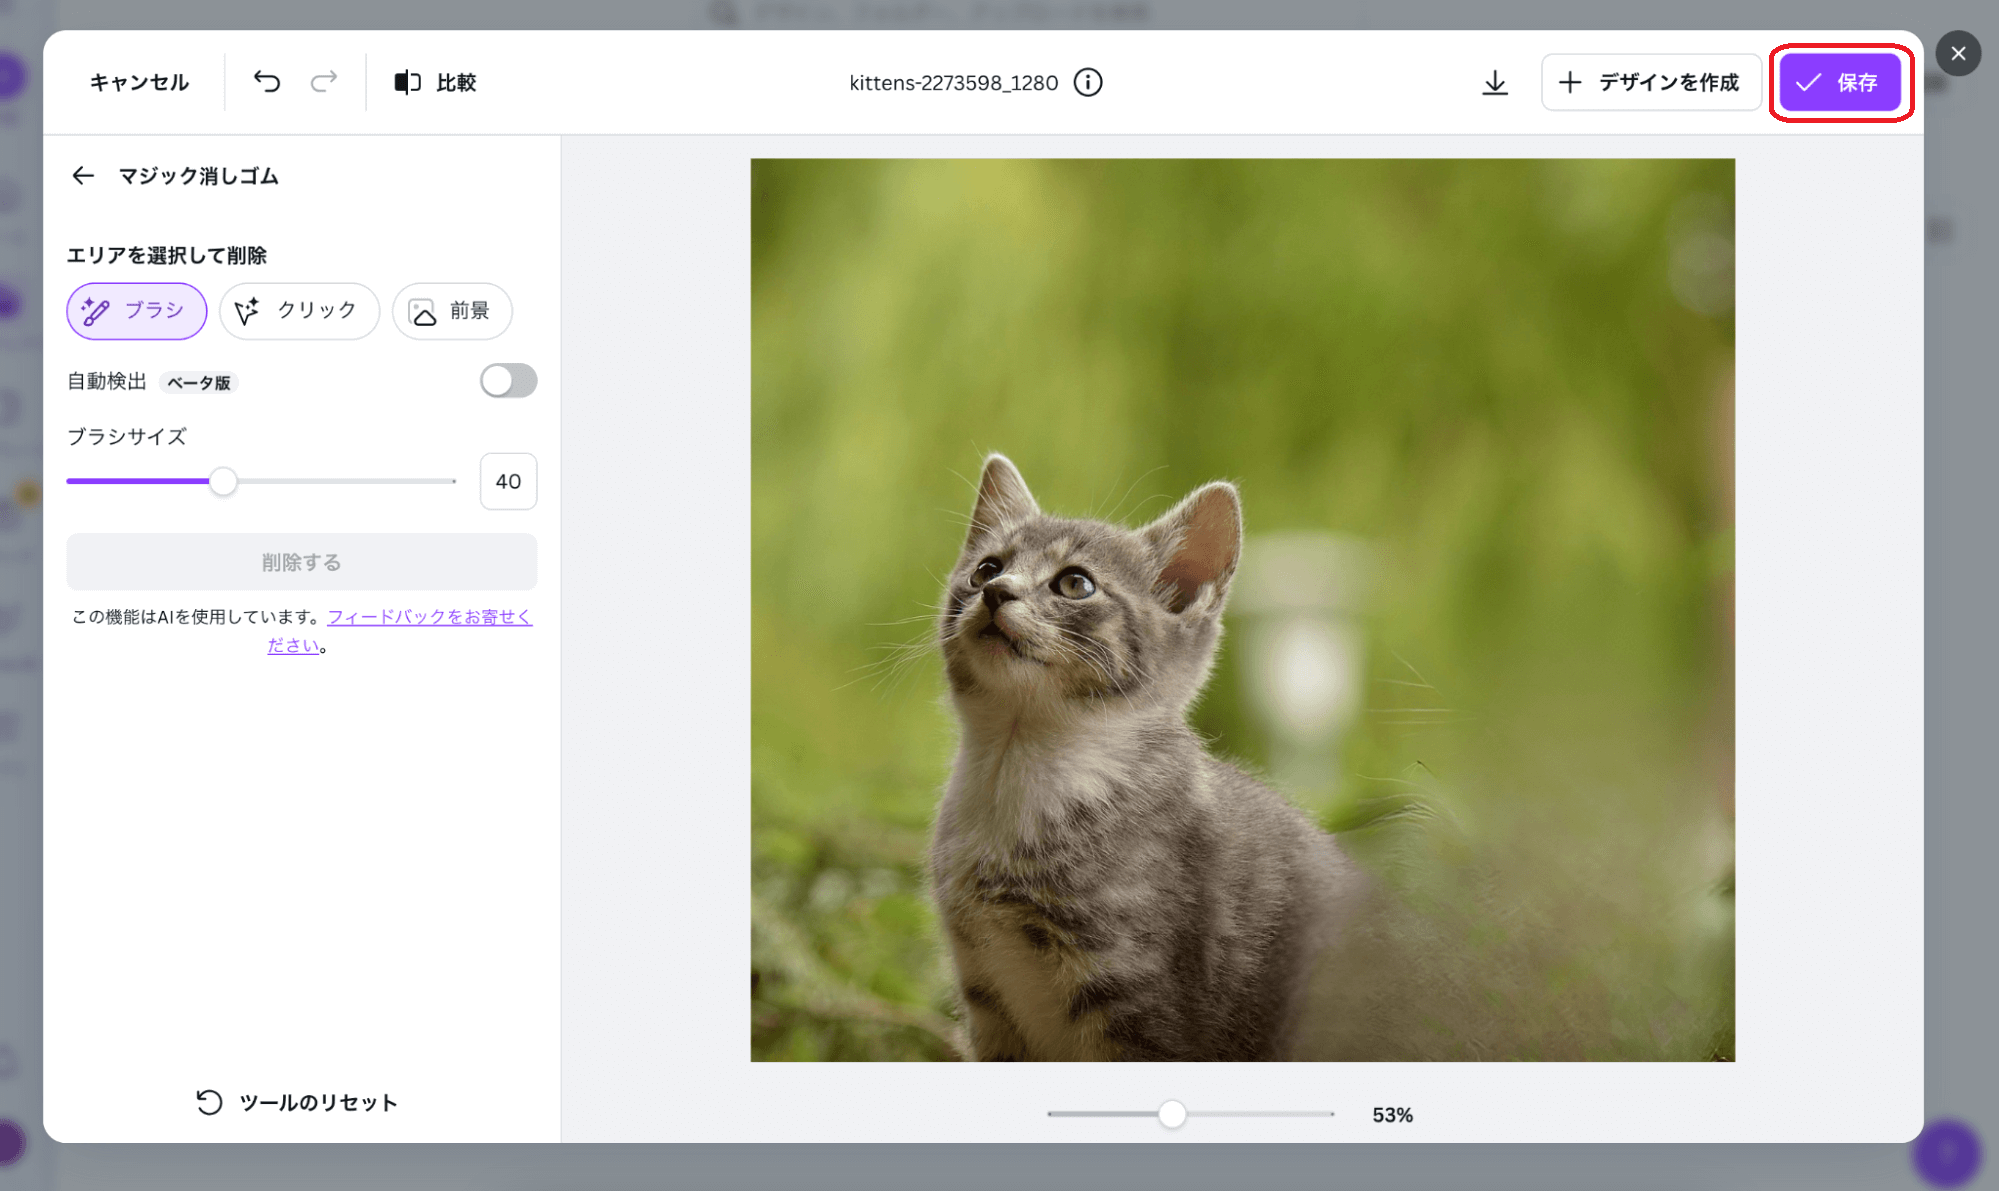Select the filename kittens-2273598_1280
1999x1191 pixels.
[952, 82]
